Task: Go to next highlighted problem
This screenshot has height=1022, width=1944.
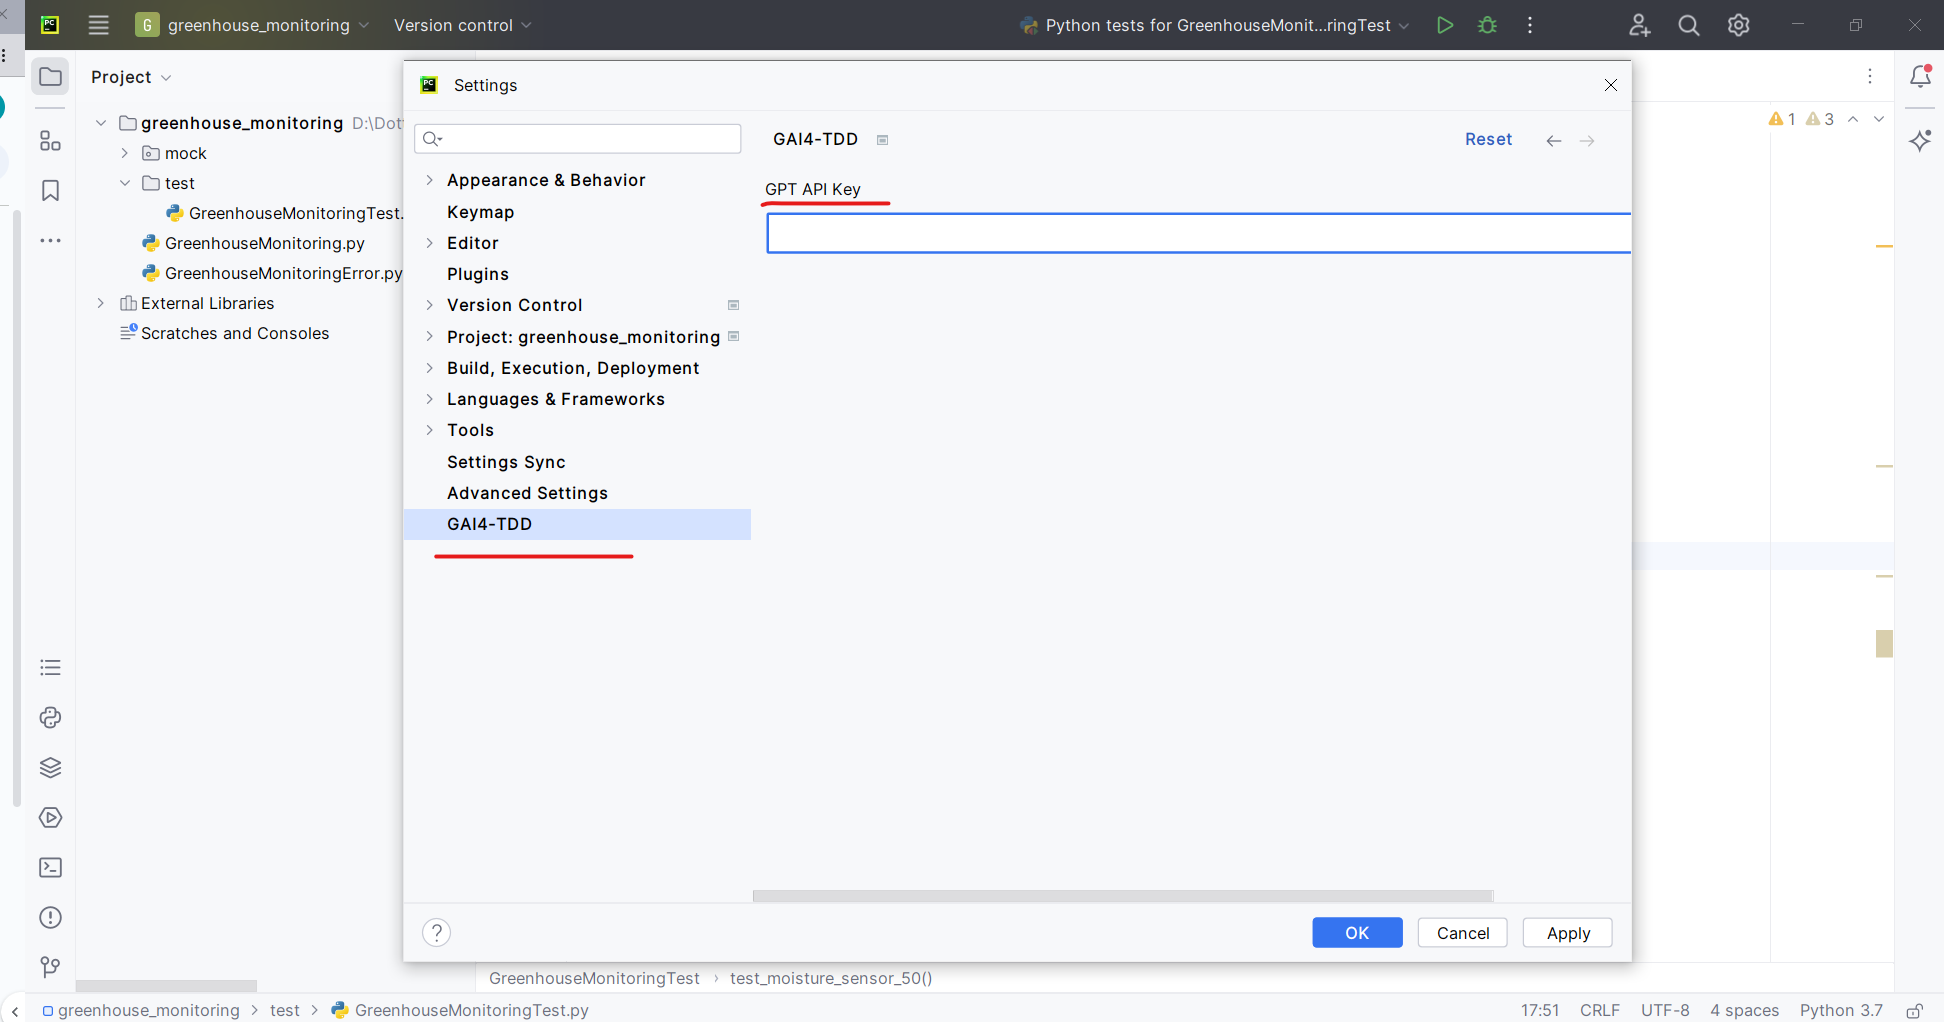Action: (1879, 119)
